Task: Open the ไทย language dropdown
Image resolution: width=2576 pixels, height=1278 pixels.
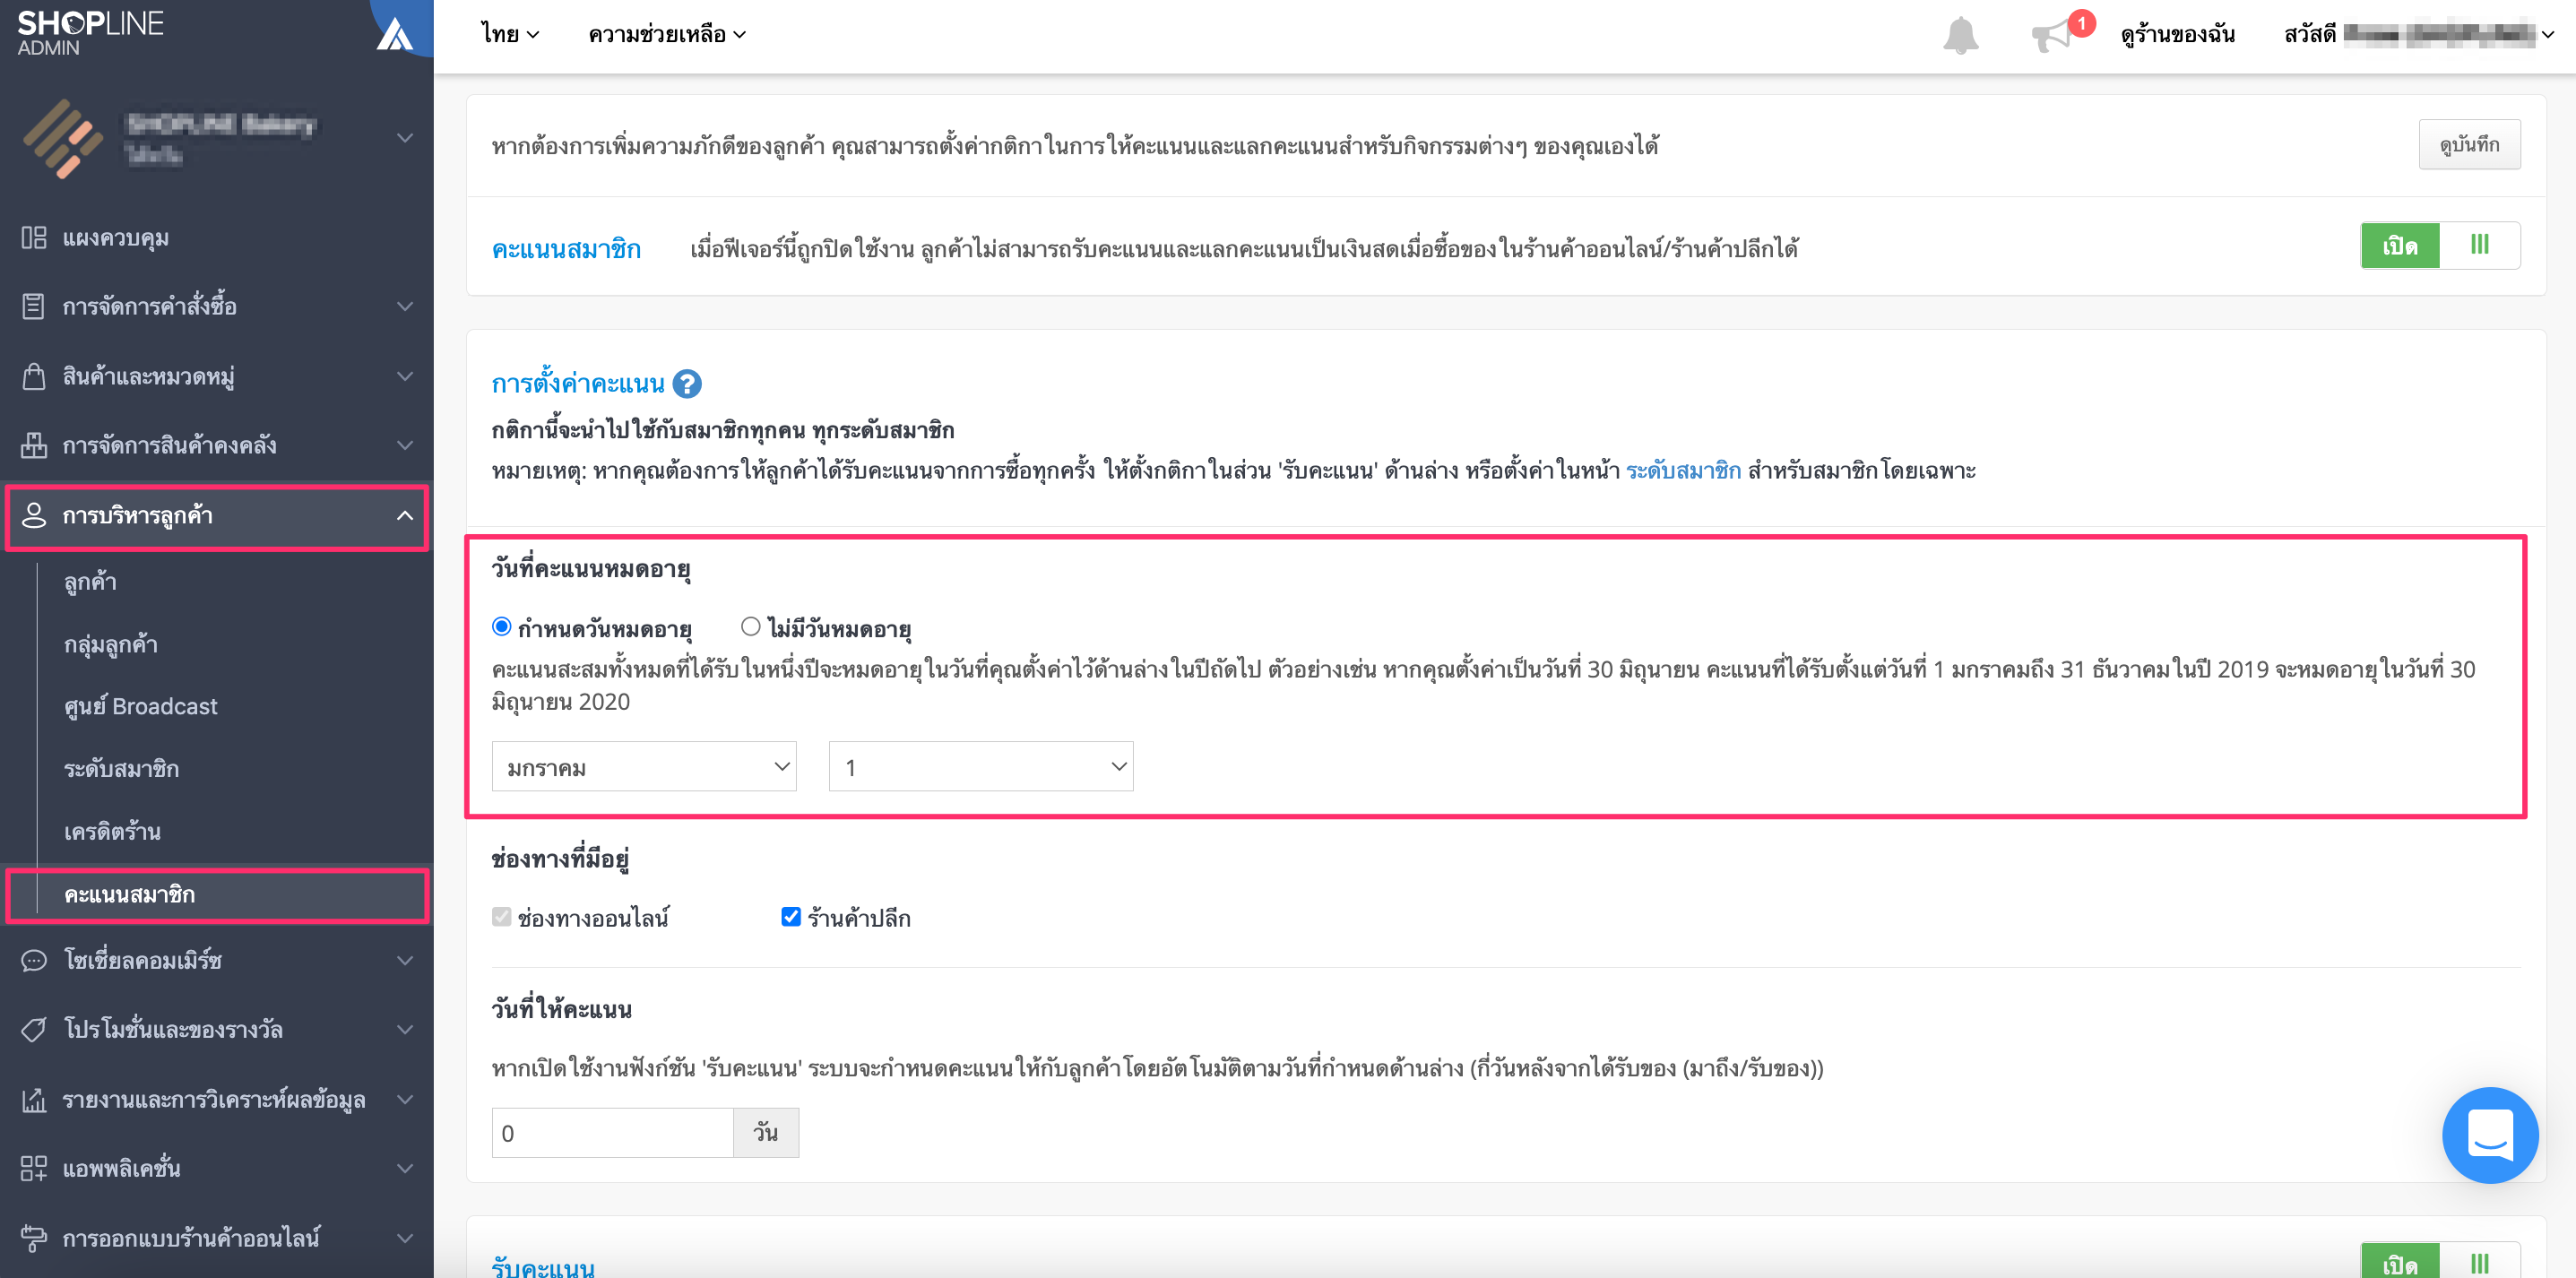Action: pos(510,35)
